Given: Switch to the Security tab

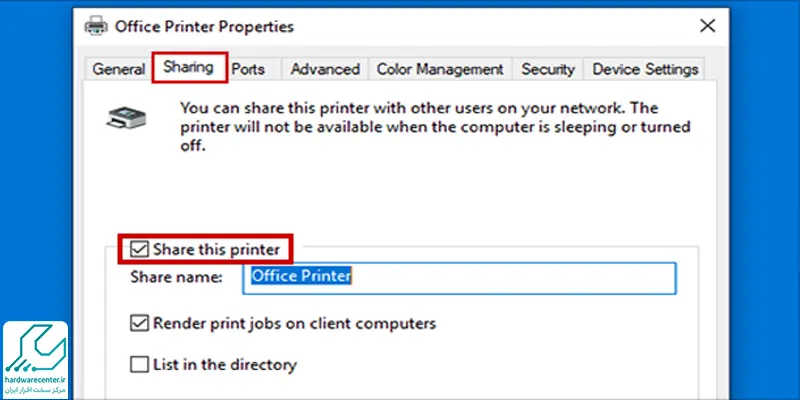Looking at the screenshot, I should click(x=548, y=69).
